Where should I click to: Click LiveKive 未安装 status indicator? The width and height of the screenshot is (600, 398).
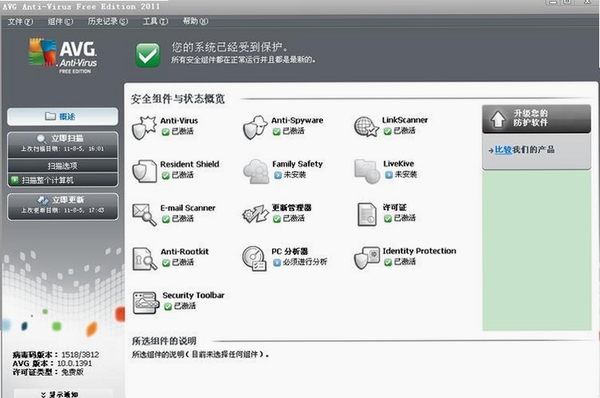click(389, 175)
